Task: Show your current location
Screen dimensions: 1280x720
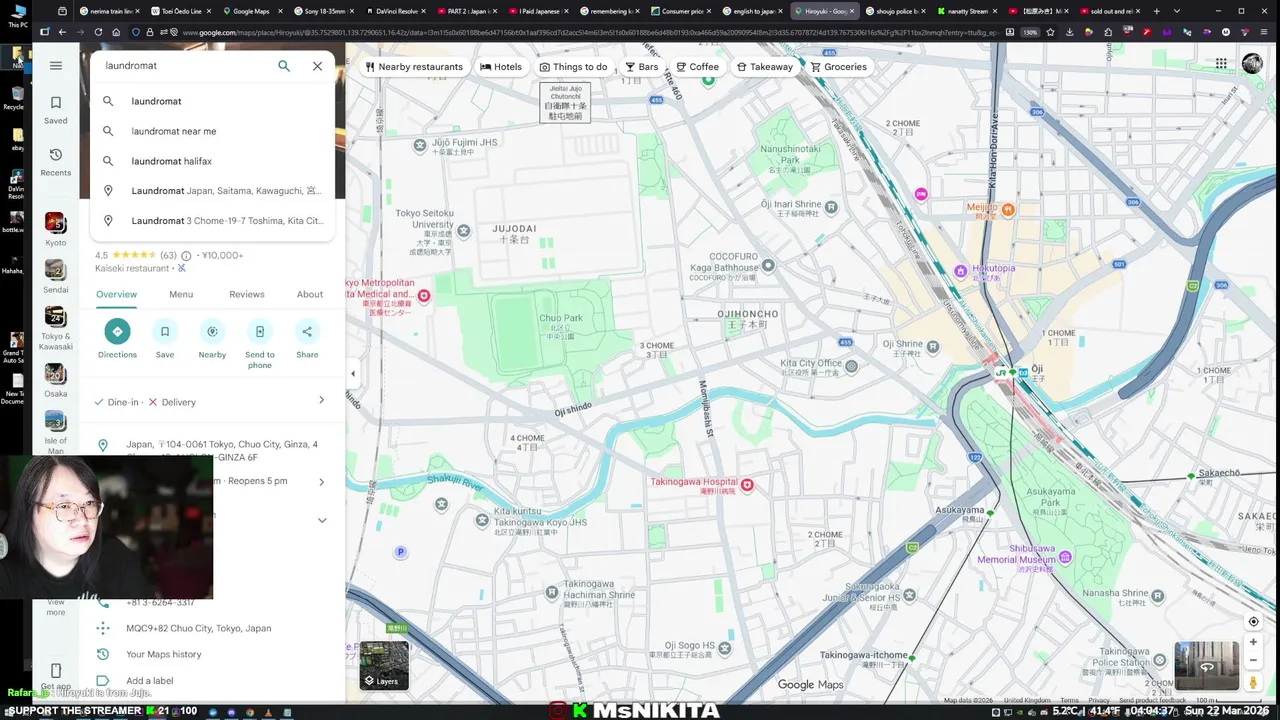Action: click(1253, 621)
